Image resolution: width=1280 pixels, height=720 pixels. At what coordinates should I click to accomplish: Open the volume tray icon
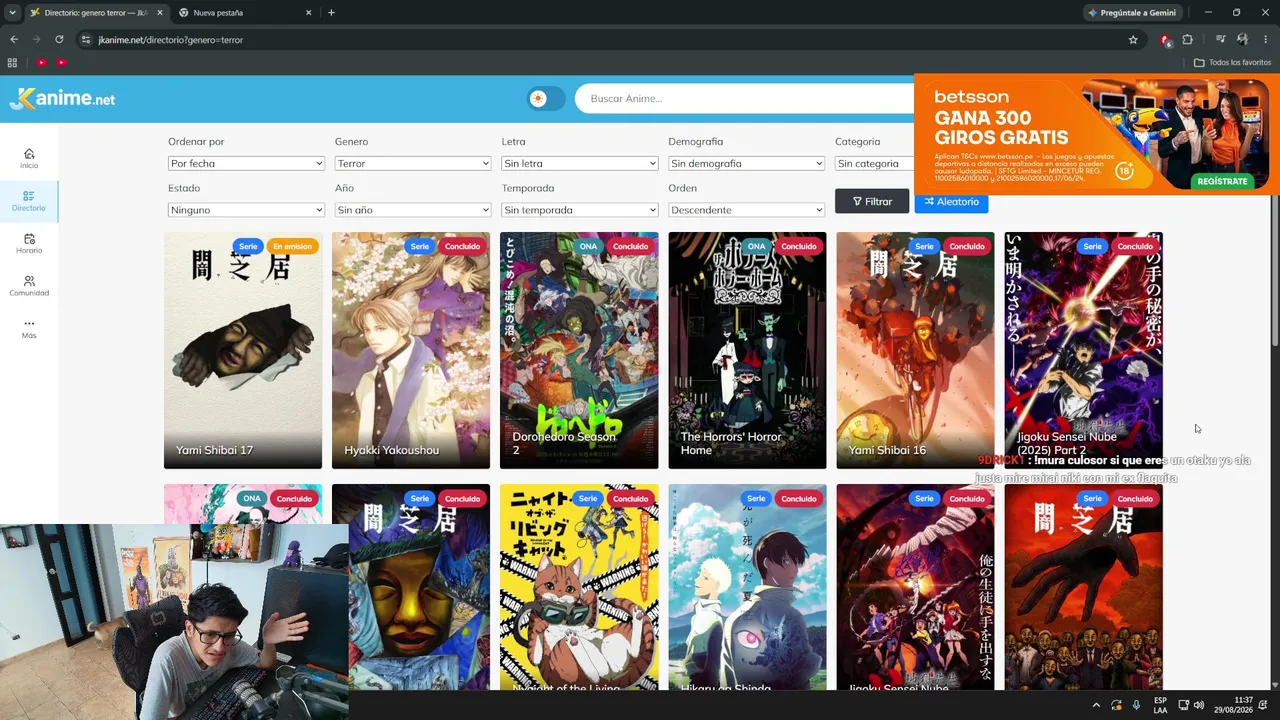pos(1199,705)
